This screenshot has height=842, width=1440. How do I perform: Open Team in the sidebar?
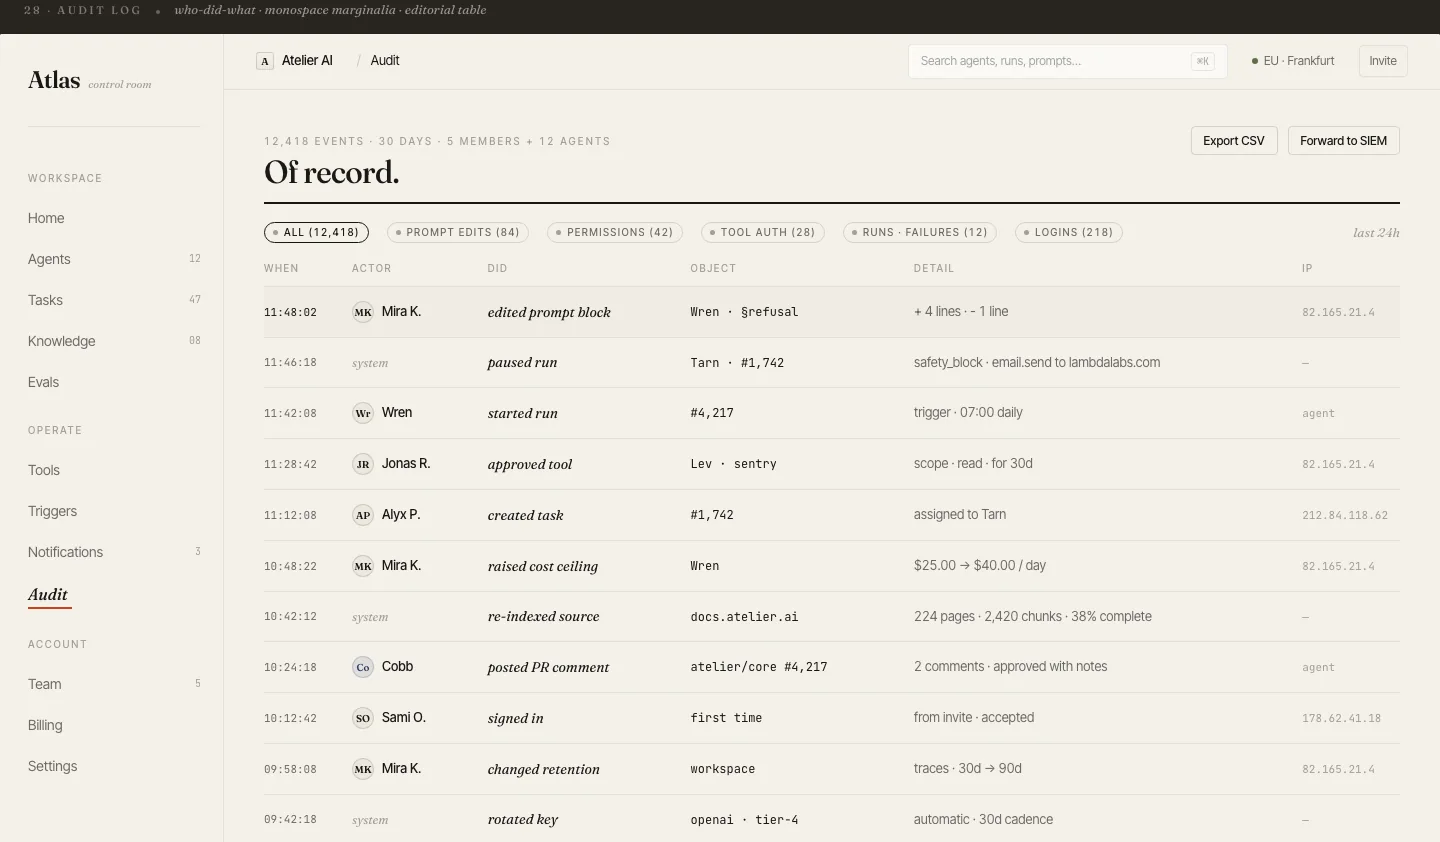coord(114,684)
